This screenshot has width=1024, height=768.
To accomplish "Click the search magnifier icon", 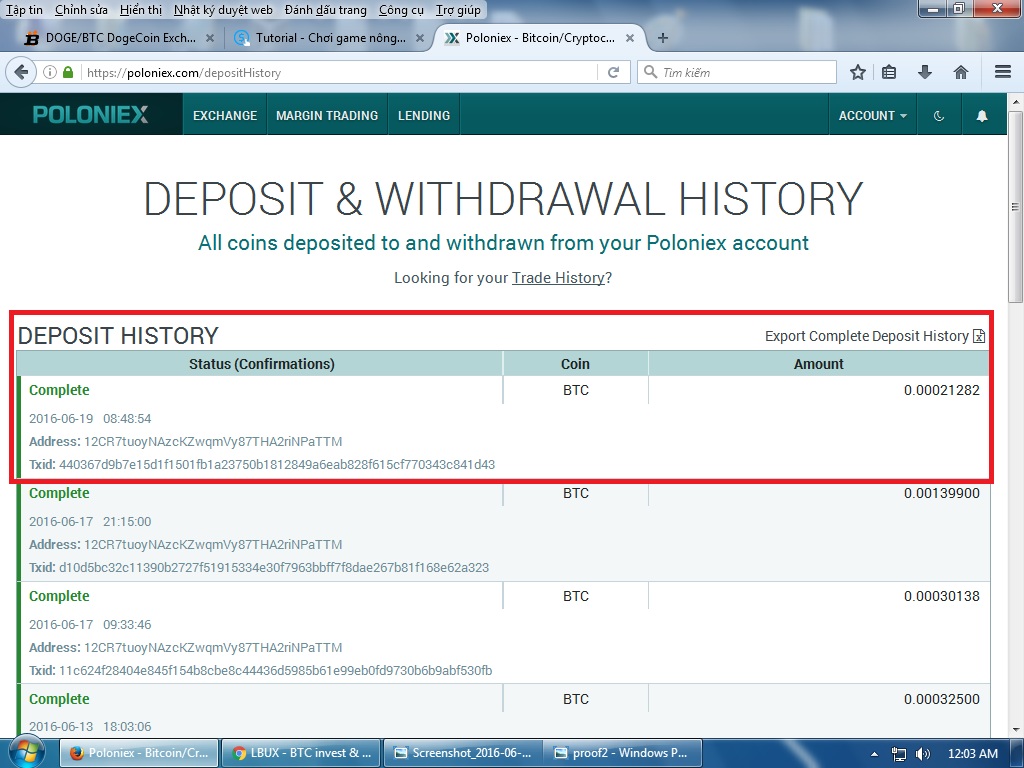I will click(x=650, y=72).
